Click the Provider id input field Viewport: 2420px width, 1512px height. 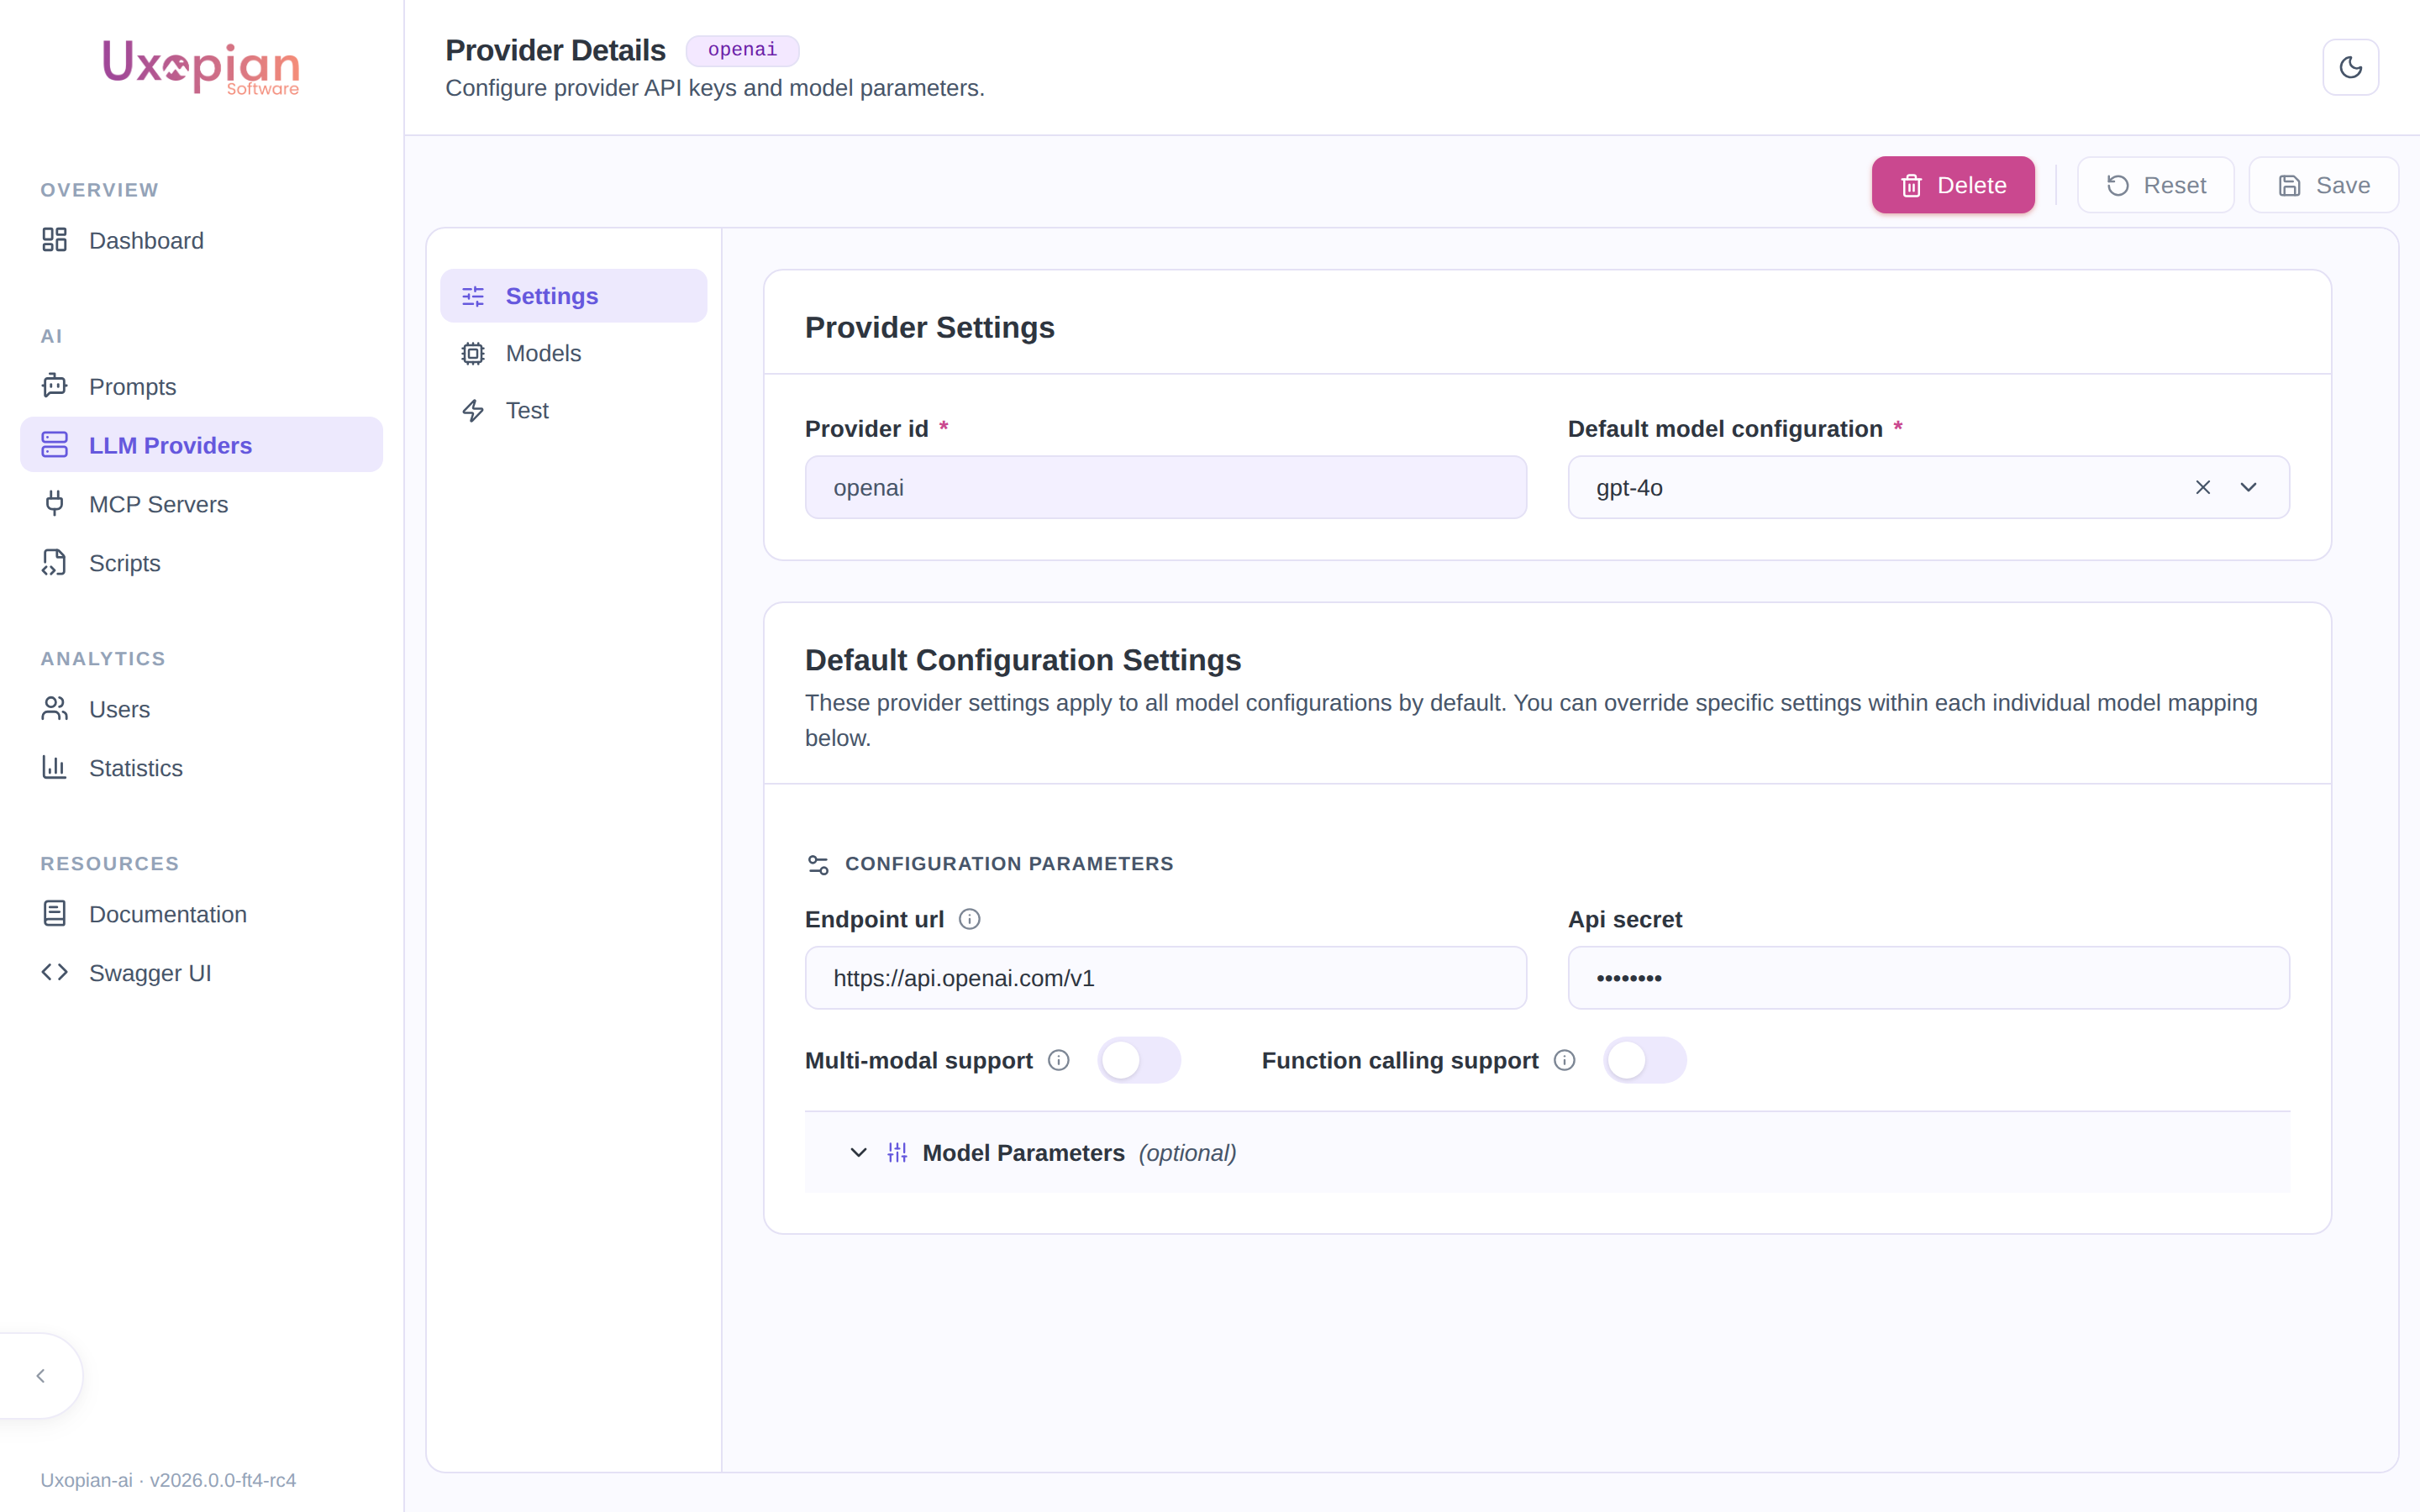point(1165,487)
